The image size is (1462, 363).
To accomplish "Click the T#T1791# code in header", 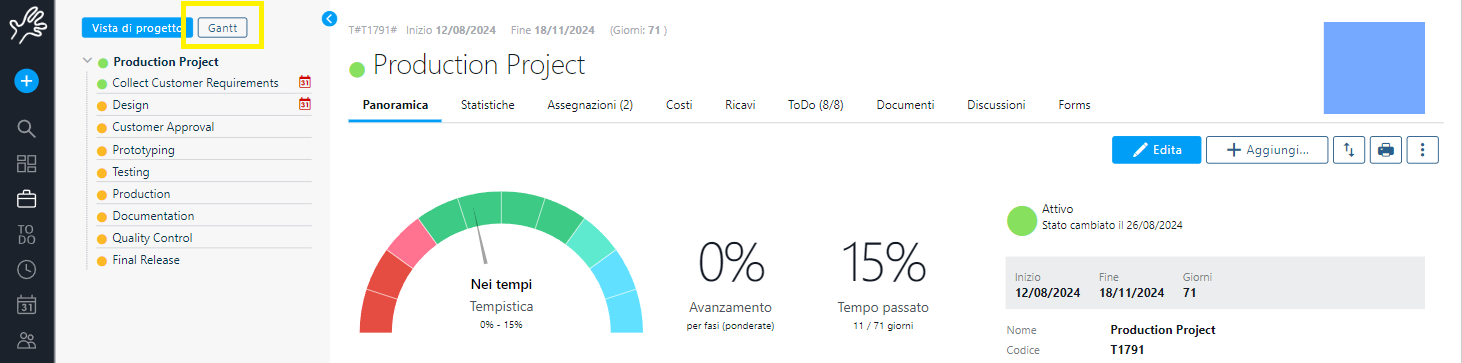I will pos(373,30).
